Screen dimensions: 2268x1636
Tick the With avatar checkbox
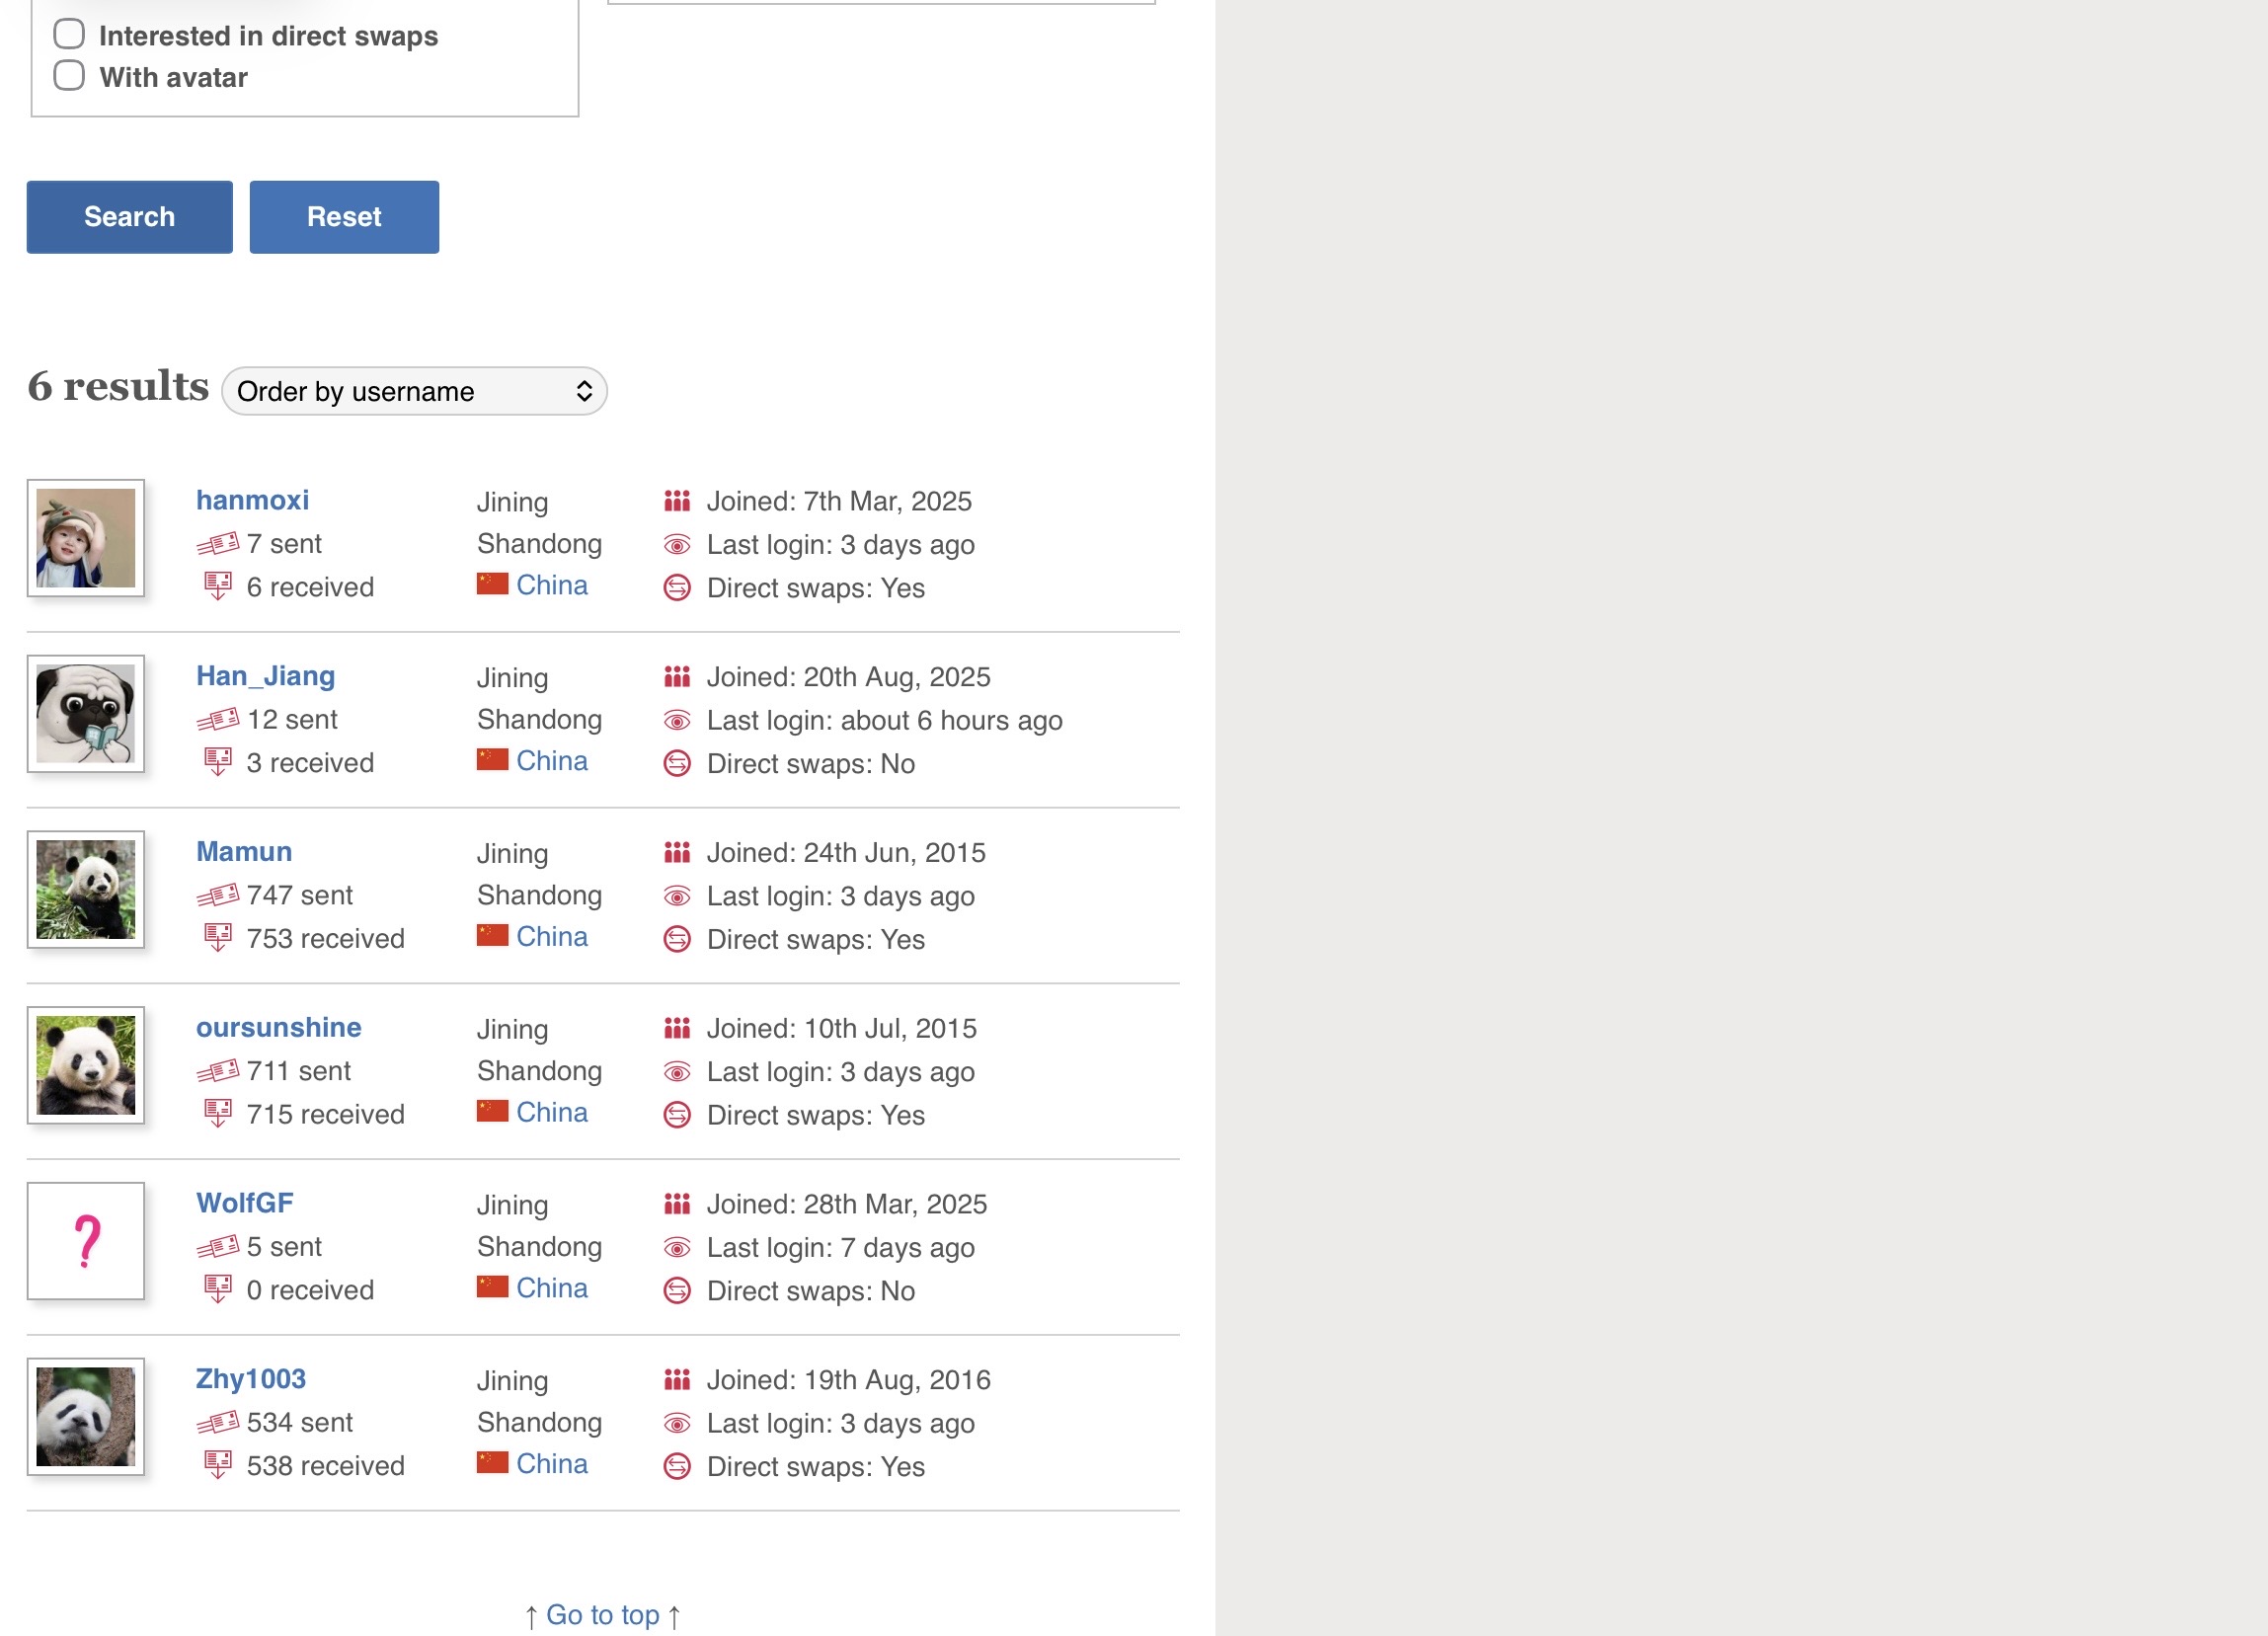click(x=69, y=76)
